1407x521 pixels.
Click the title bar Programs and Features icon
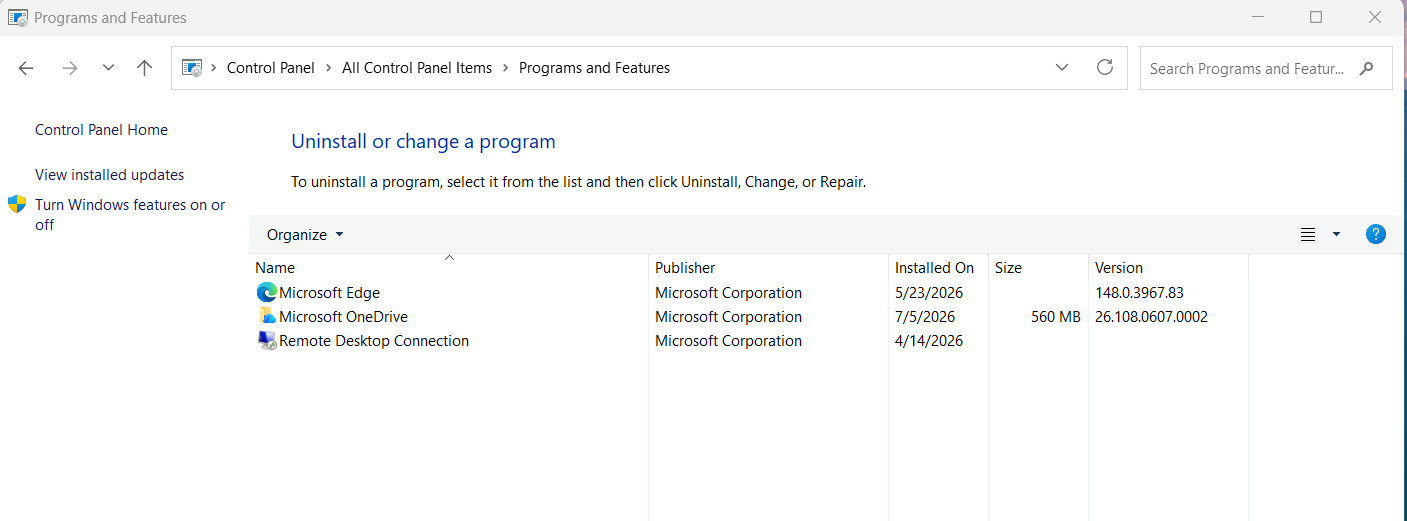click(17, 17)
